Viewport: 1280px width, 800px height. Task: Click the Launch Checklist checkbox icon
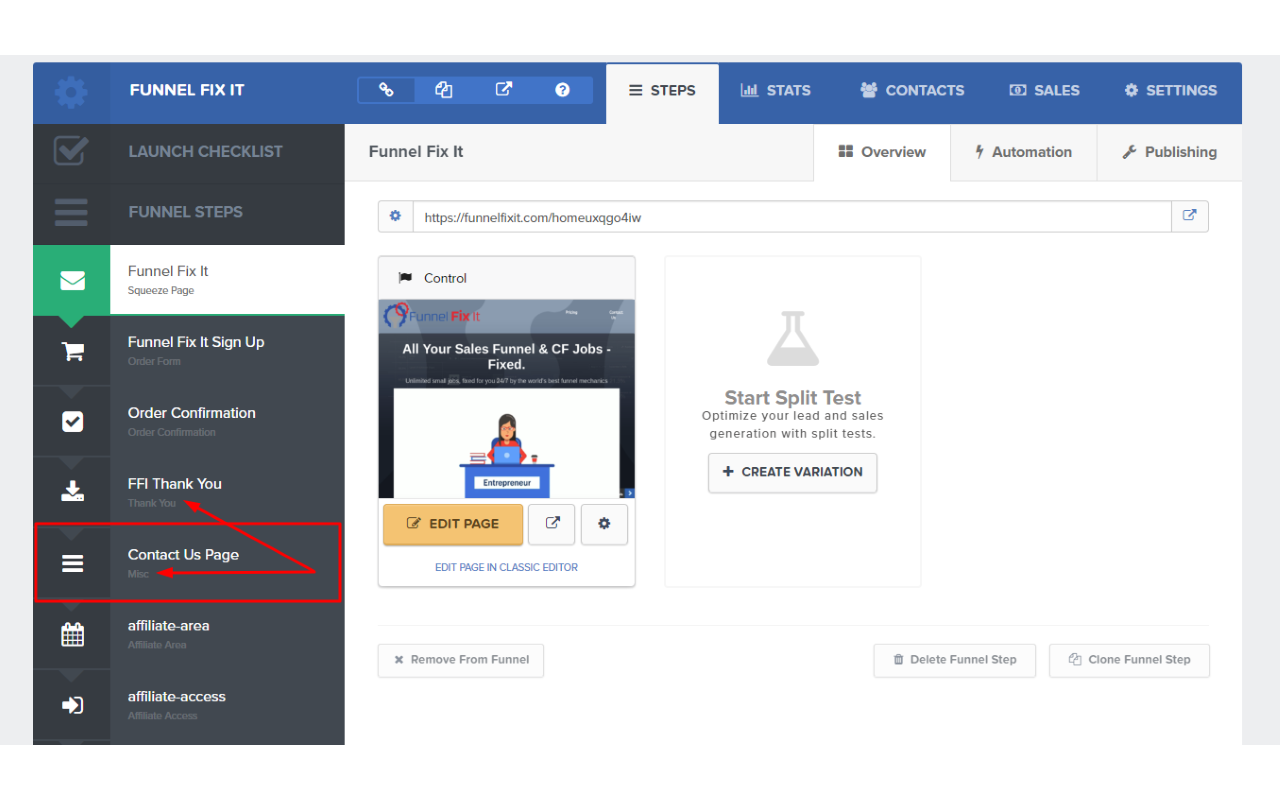point(71,152)
